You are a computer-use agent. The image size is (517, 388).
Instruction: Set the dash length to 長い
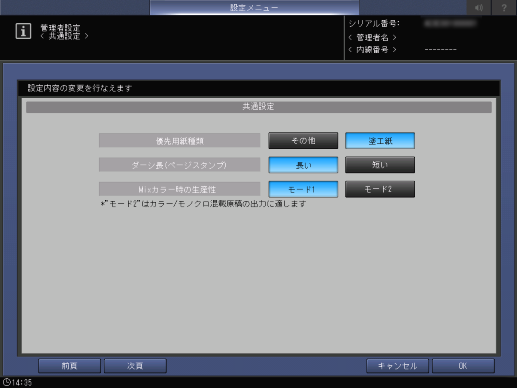(x=303, y=165)
